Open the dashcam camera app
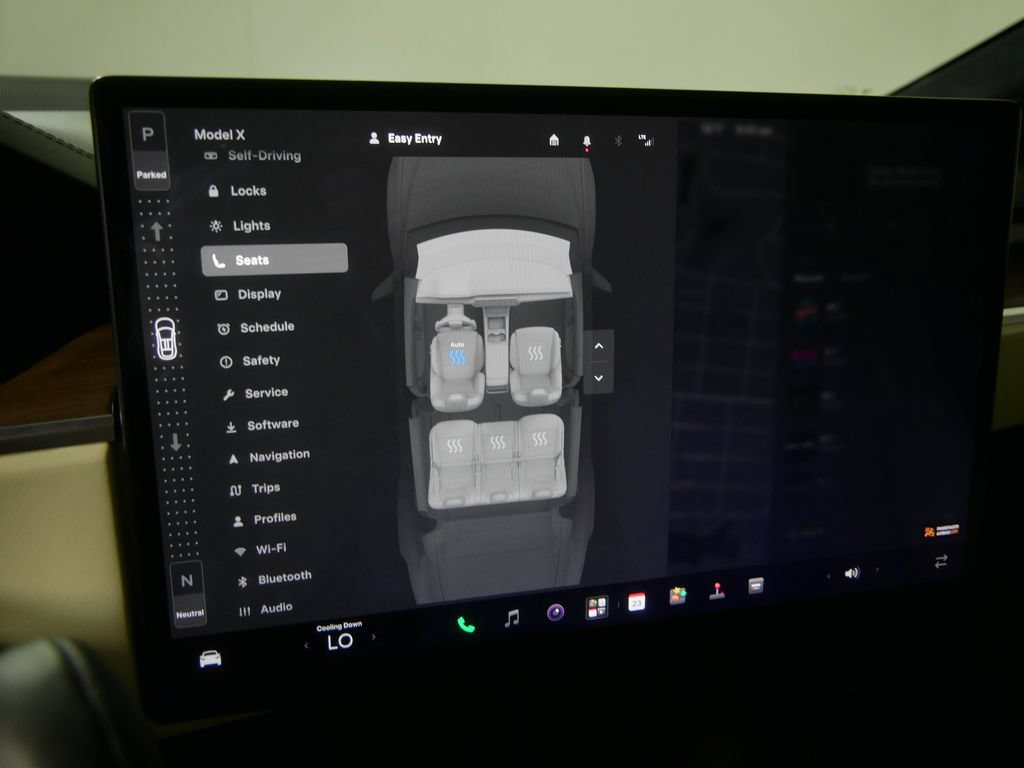The image size is (1024, 768). [555, 612]
